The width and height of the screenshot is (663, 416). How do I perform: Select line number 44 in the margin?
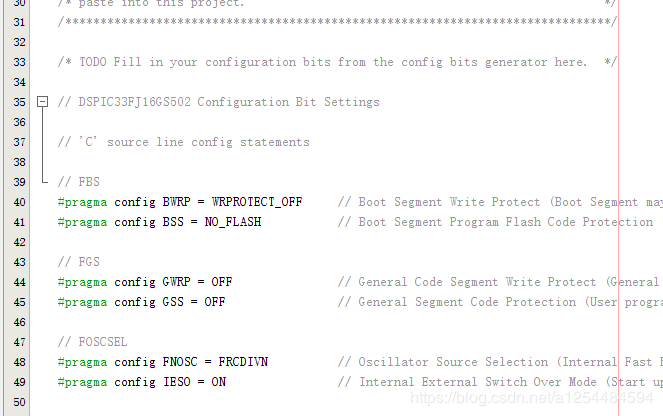pos(20,282)
